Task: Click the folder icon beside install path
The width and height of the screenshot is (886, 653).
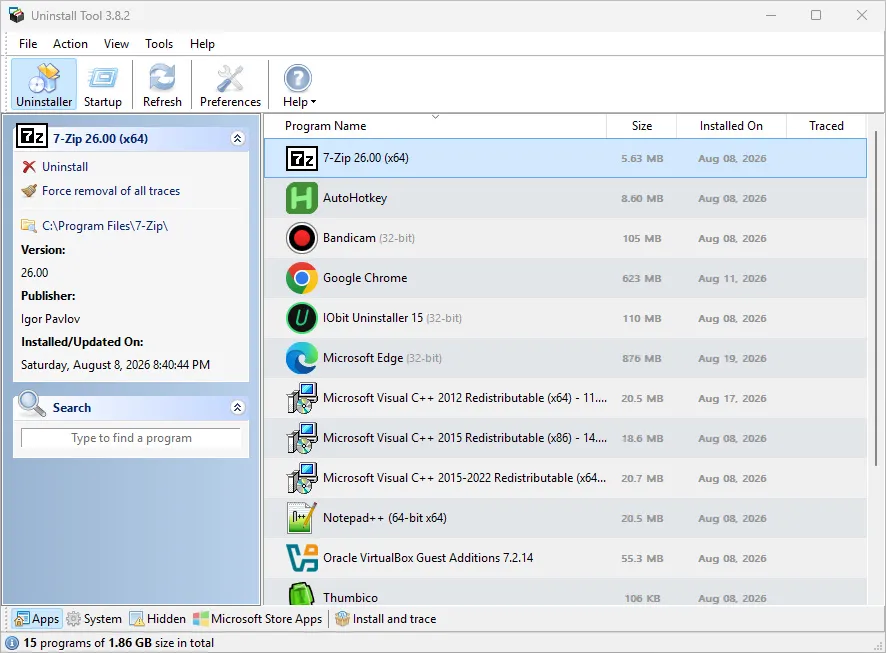Action: point(29,226)
